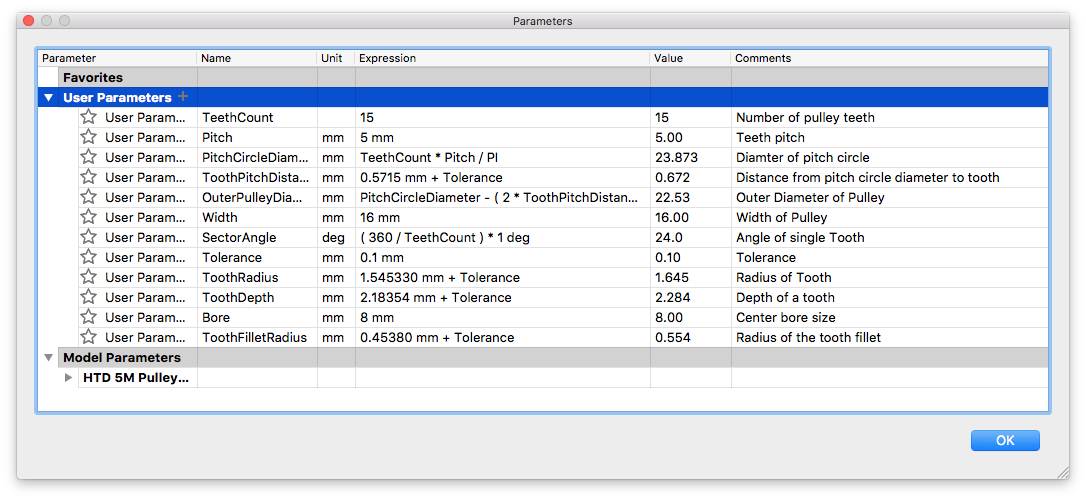1086x500 pixels.
Task: Favorite the ToothRadius parameter
Action: click(x=89, y=277)
